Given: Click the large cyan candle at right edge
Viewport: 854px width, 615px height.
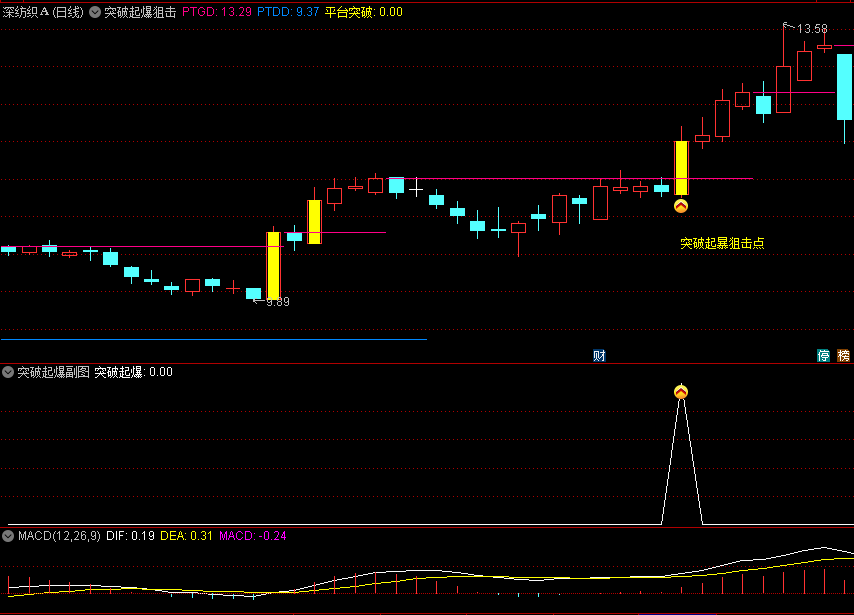Looking at the screenshot, I should pos(845,87).
